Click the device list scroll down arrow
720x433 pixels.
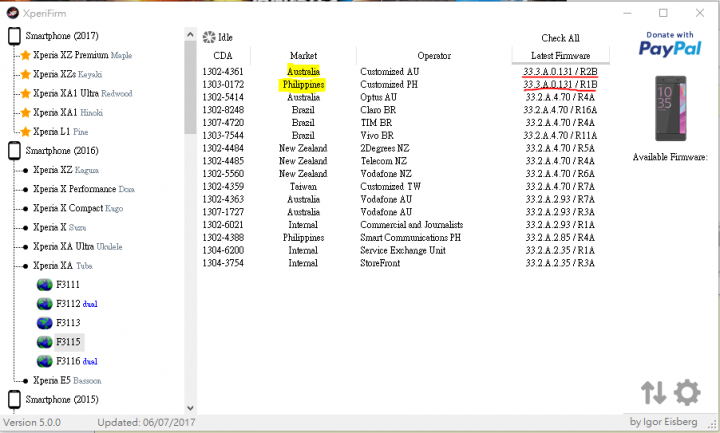point(191,408)
